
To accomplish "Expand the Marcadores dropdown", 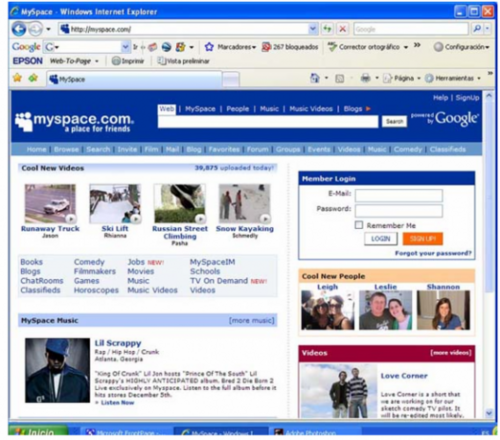I will (254, 47).
